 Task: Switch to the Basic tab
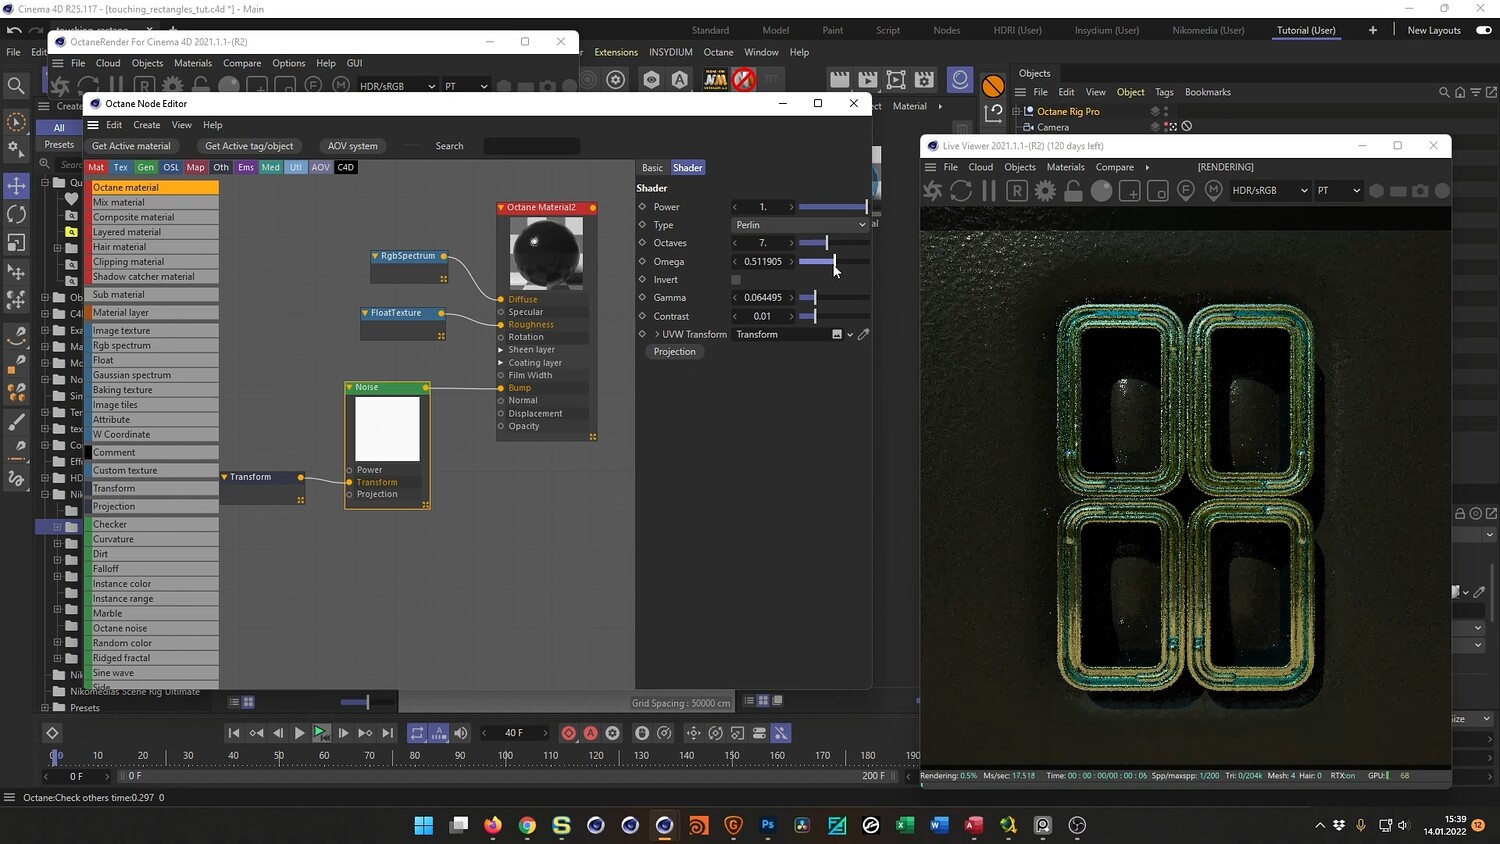click(x=652, y=168)
